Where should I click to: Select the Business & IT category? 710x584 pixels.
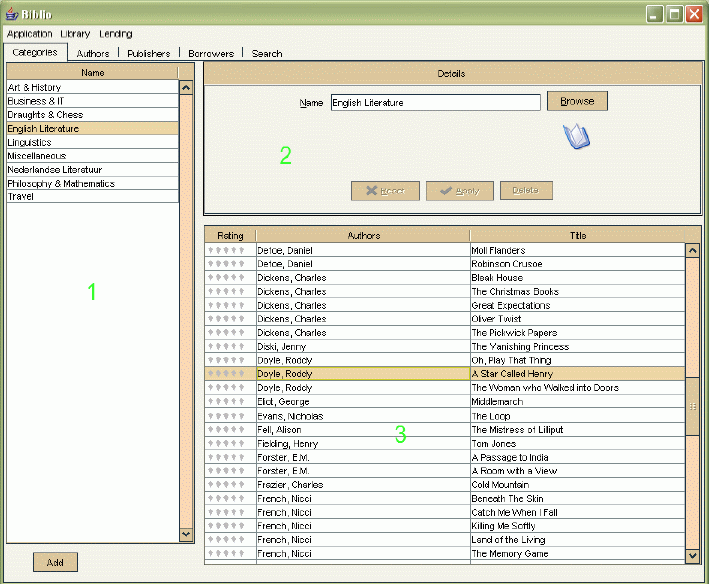[93, 101]
